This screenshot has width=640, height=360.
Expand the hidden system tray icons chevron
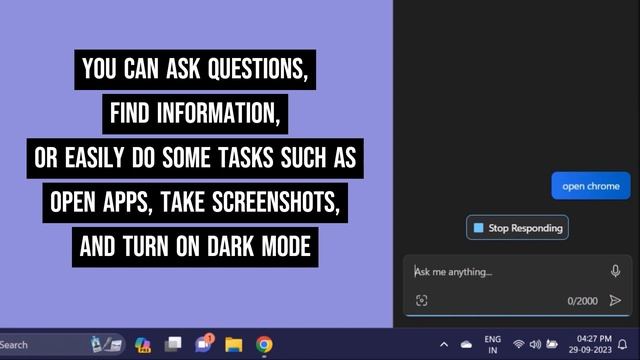click(x=444, y=345)
